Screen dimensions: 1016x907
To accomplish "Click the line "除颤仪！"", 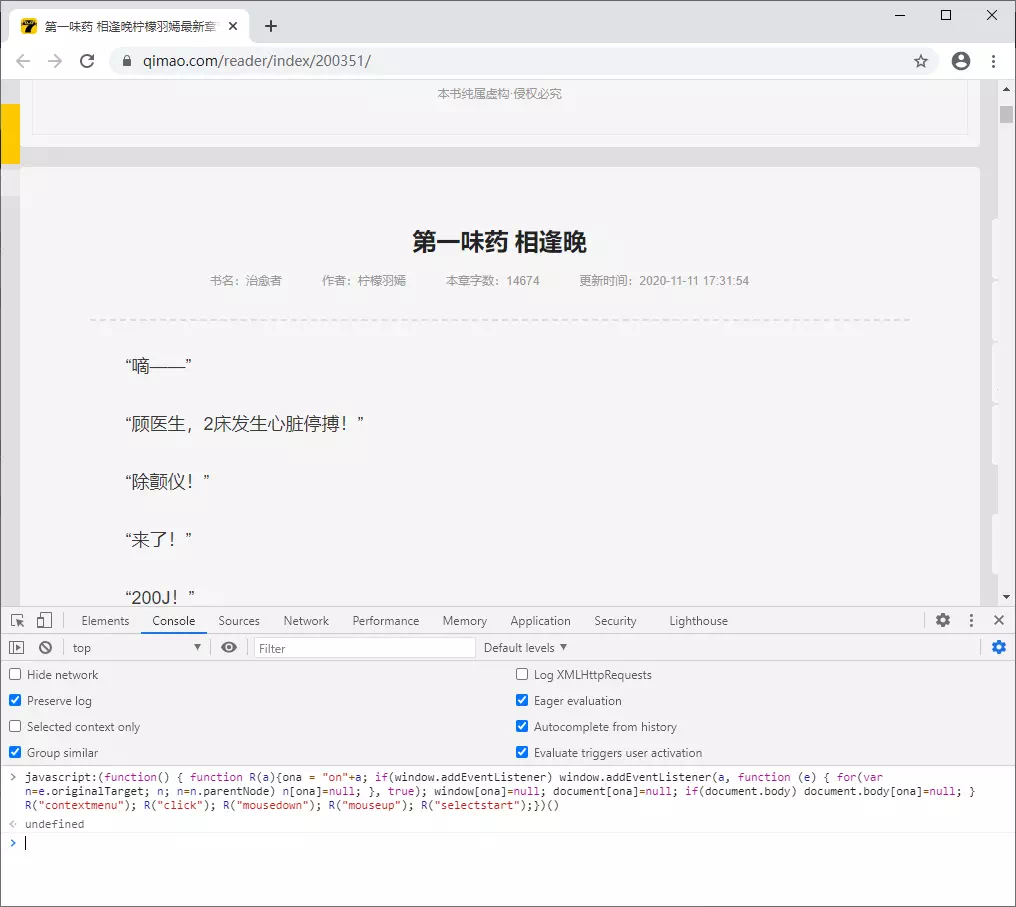I will click(167, 482).
